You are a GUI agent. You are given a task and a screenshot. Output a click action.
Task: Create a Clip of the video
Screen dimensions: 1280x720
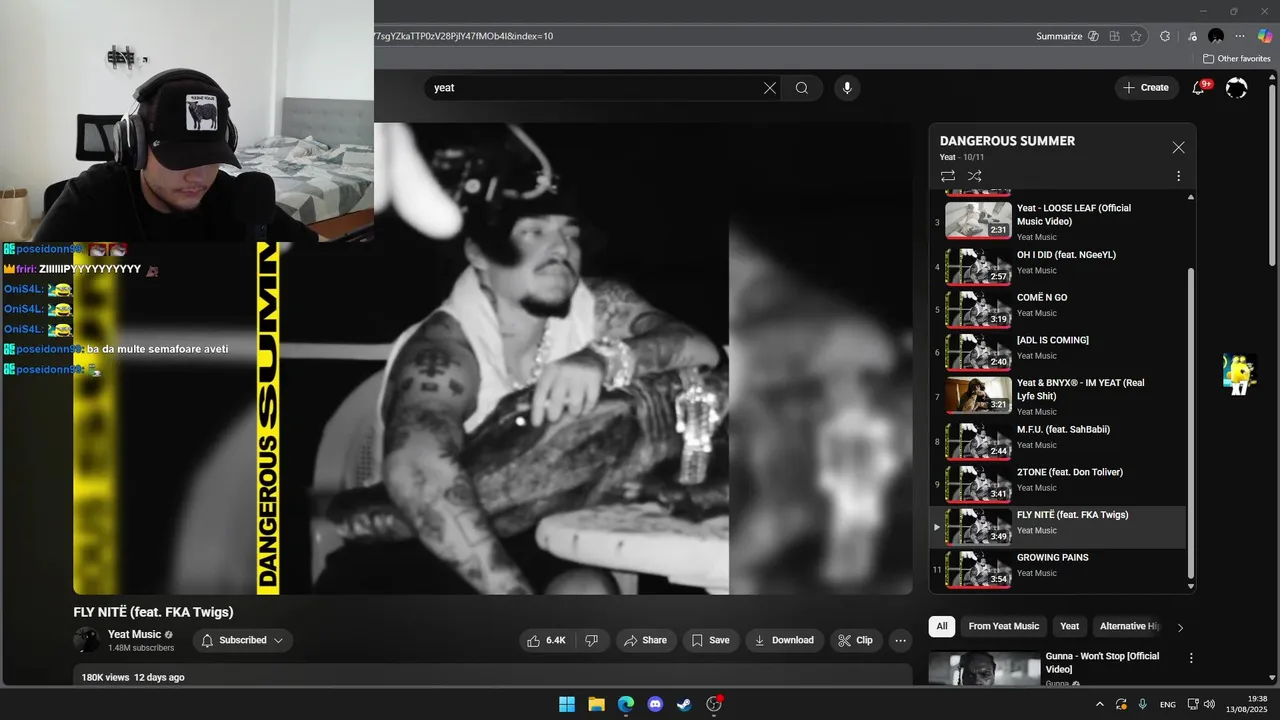click(856, 640)
